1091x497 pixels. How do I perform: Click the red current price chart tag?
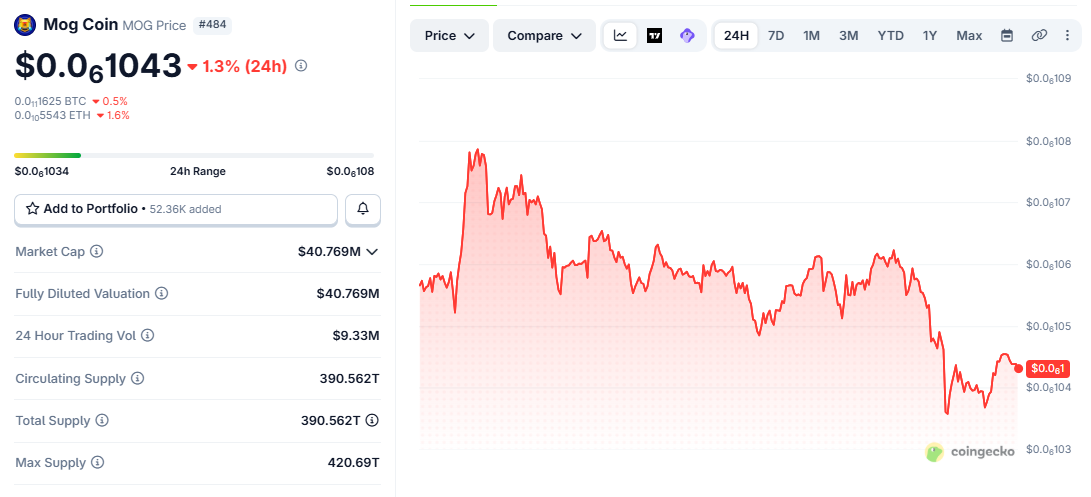click(x=1046, y=368)
